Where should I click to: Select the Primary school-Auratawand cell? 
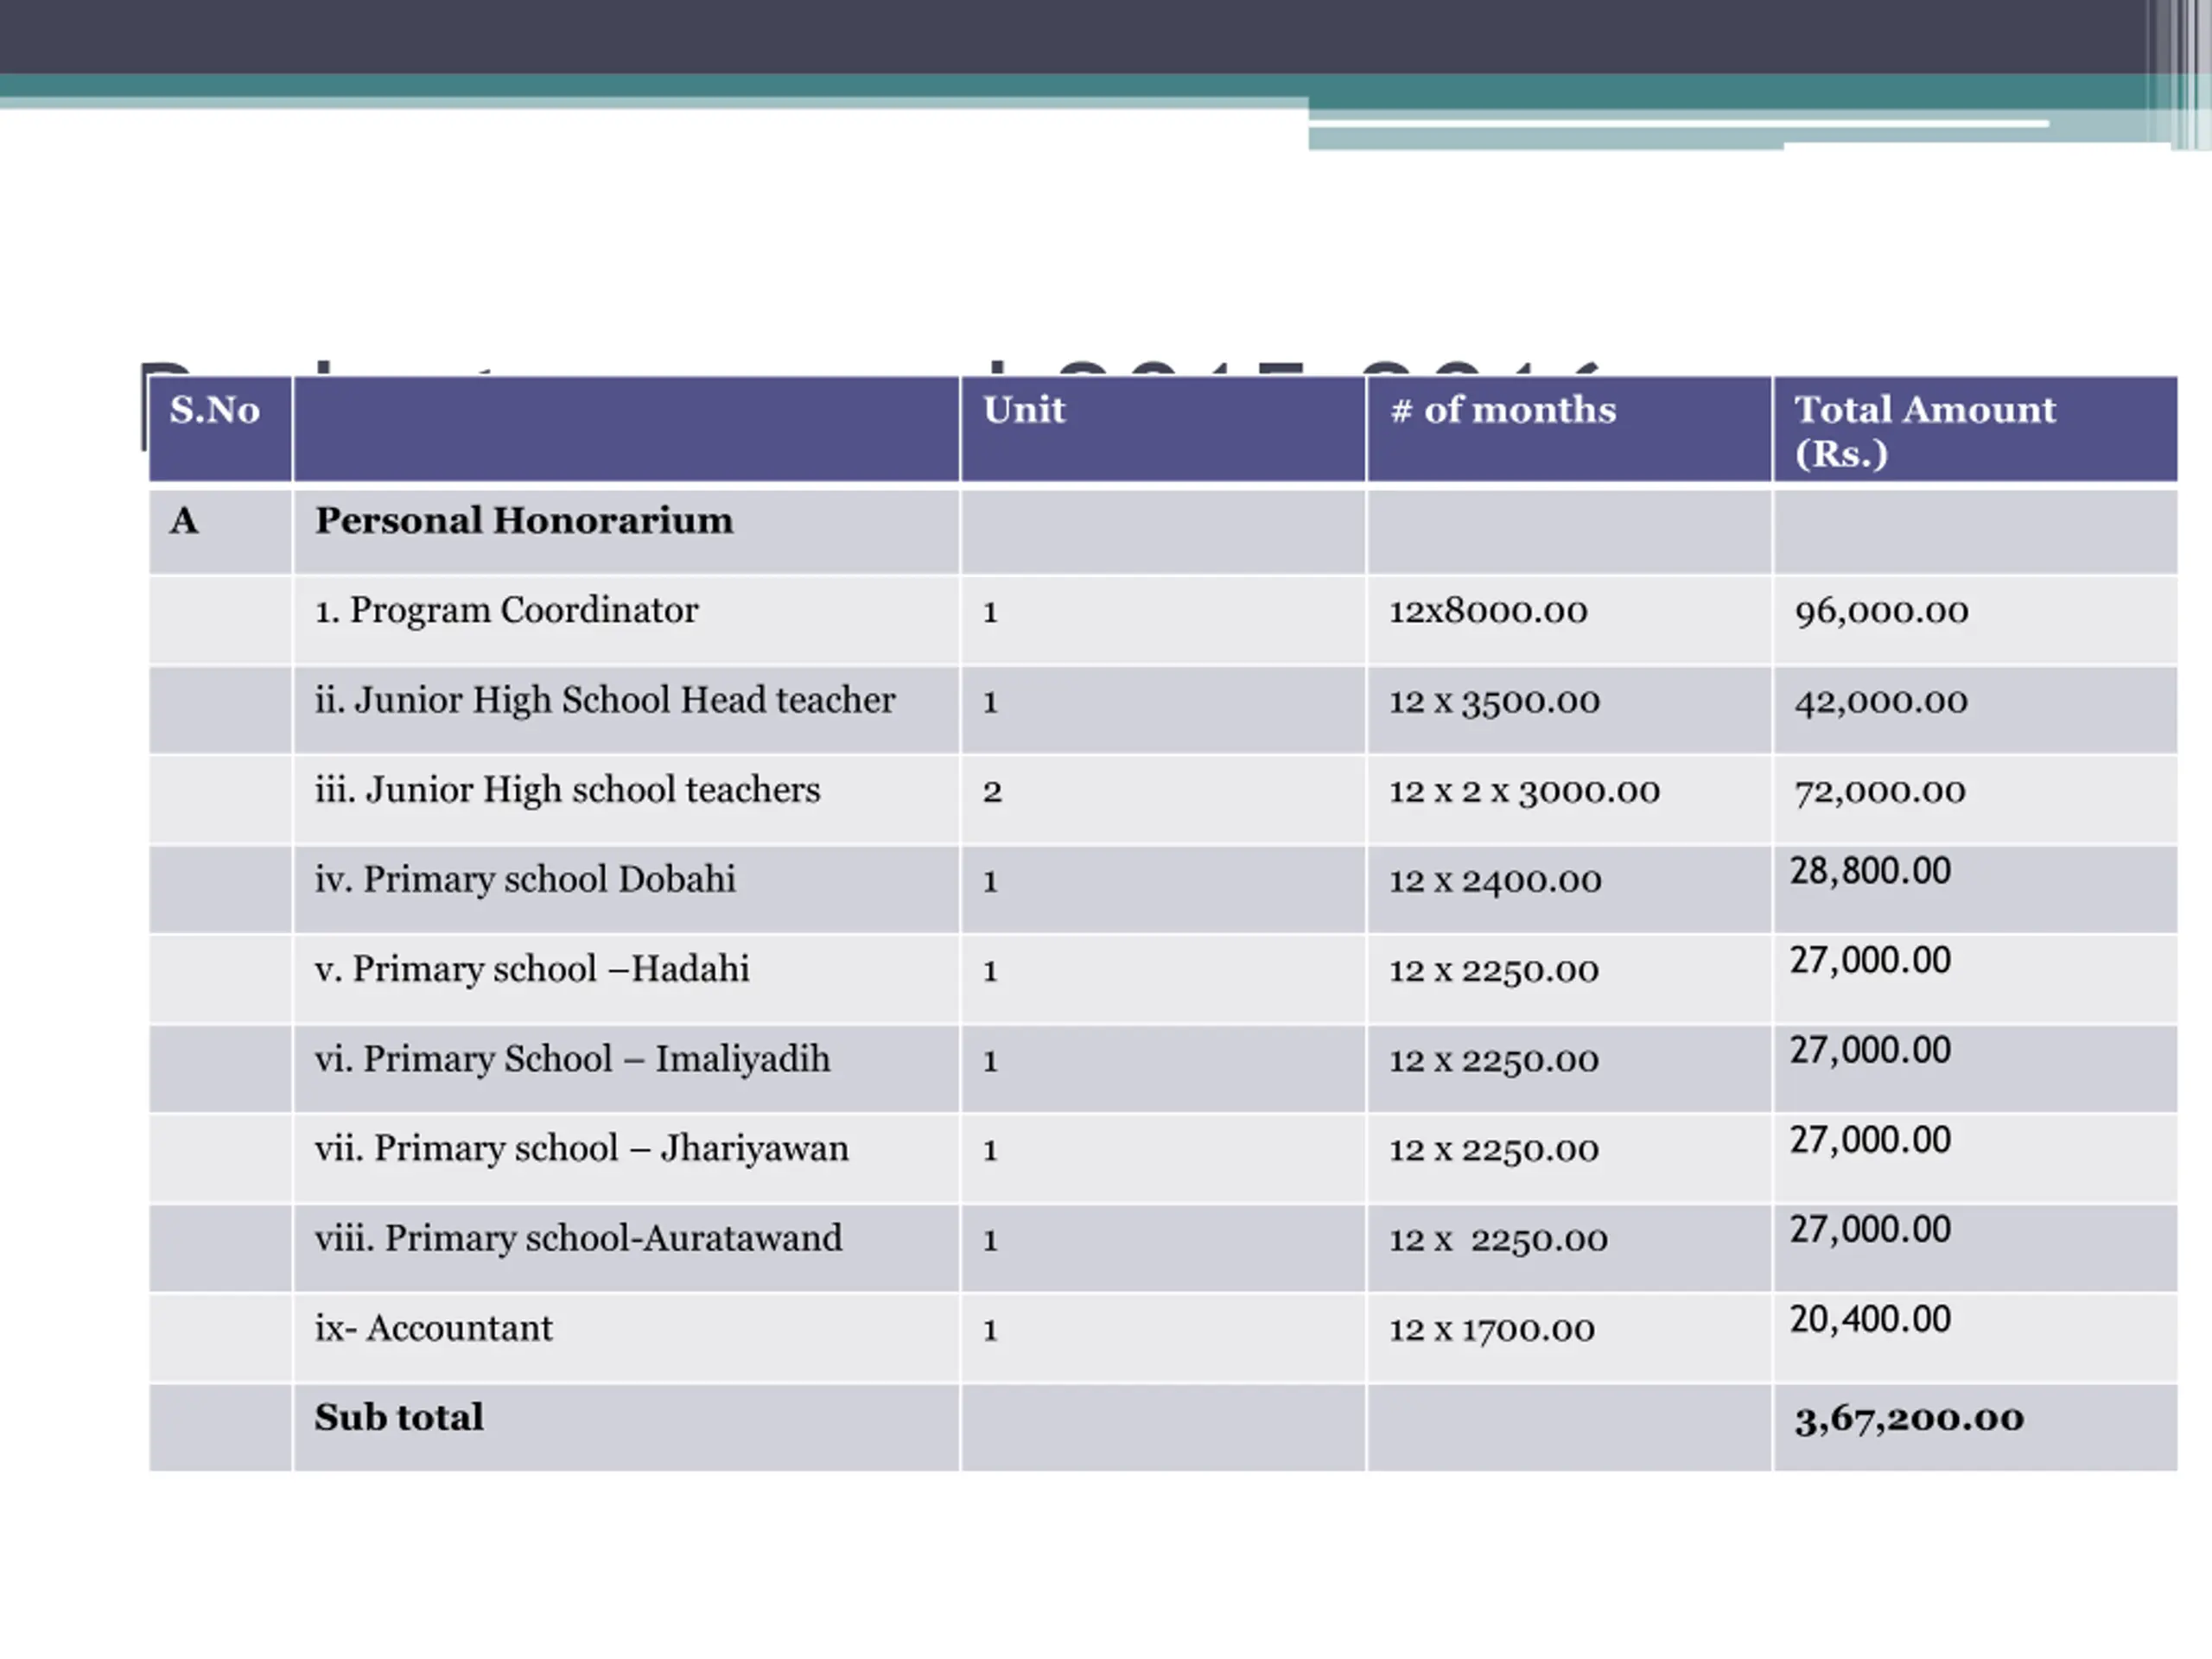click(x=578, y=1239)
